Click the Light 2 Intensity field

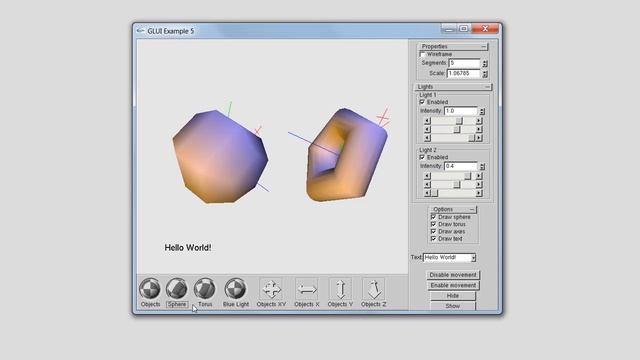pyautogui.click(x=461, y=166)
